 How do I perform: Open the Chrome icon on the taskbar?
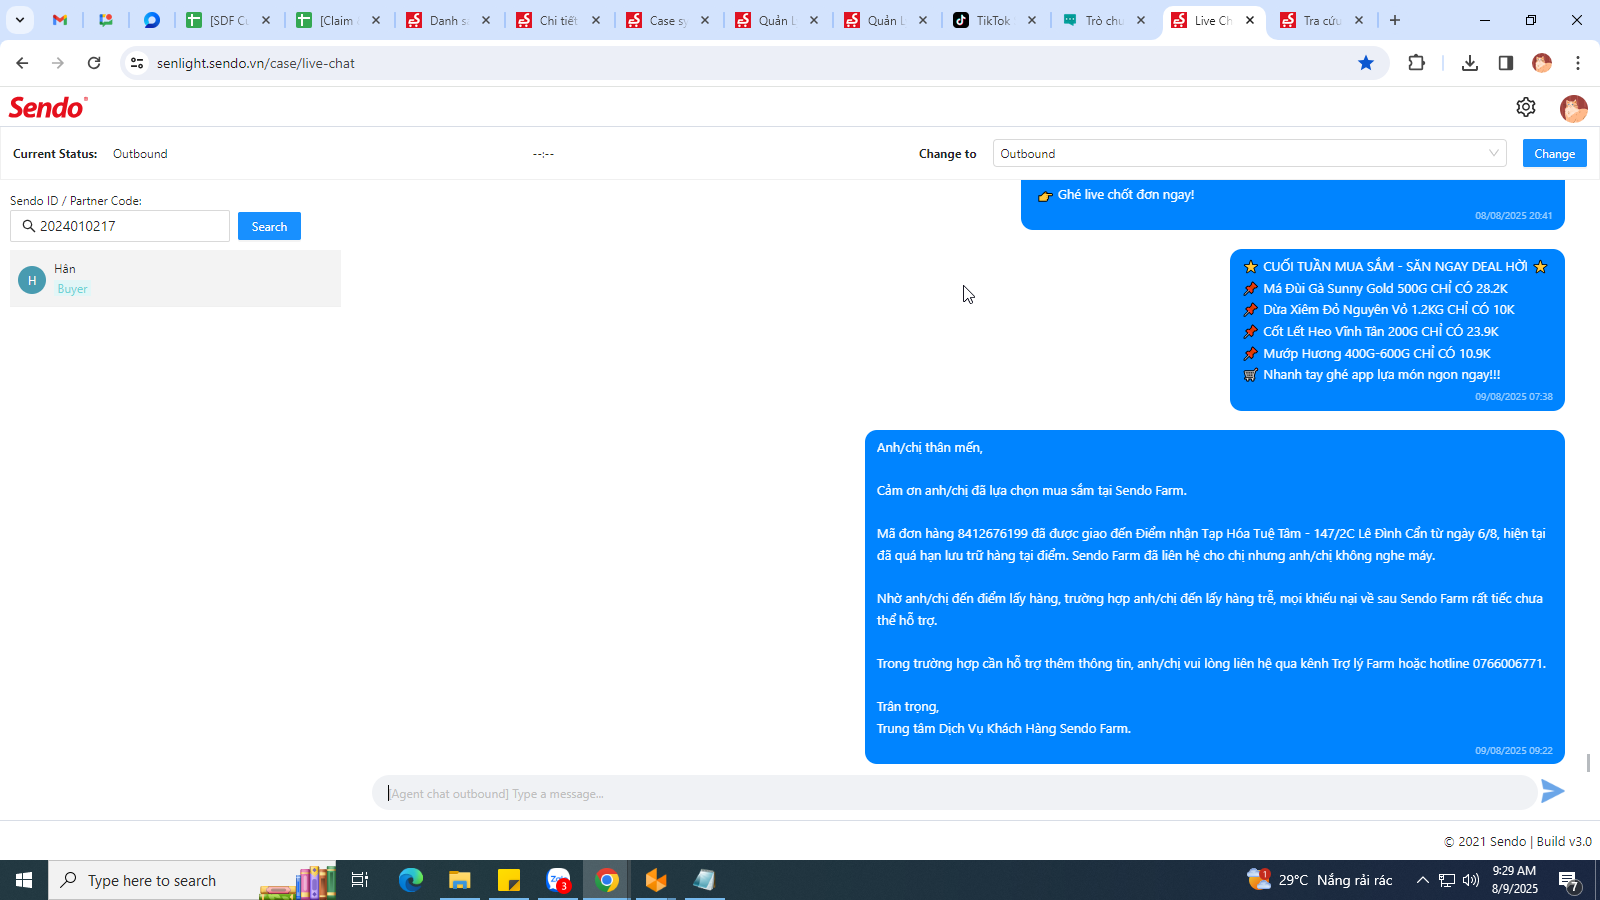pyautogui.click(x=607, y=880)
